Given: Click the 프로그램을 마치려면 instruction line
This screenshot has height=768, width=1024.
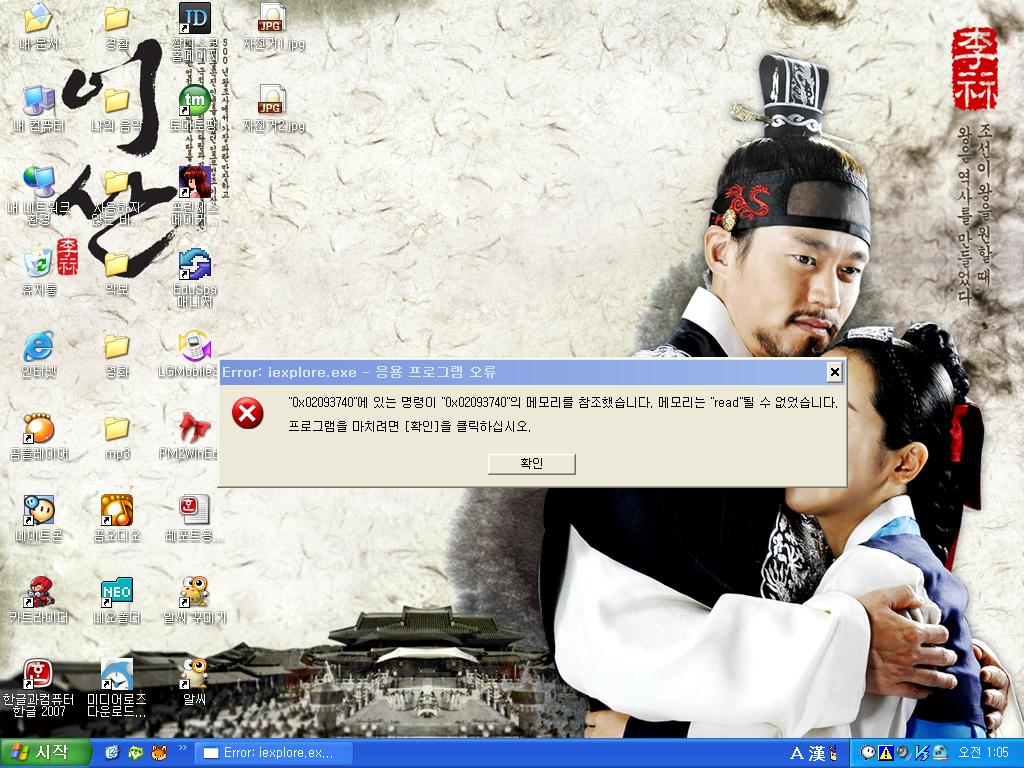Looking at the screenshot, I should pyautogui.click(x=409, y=427).
